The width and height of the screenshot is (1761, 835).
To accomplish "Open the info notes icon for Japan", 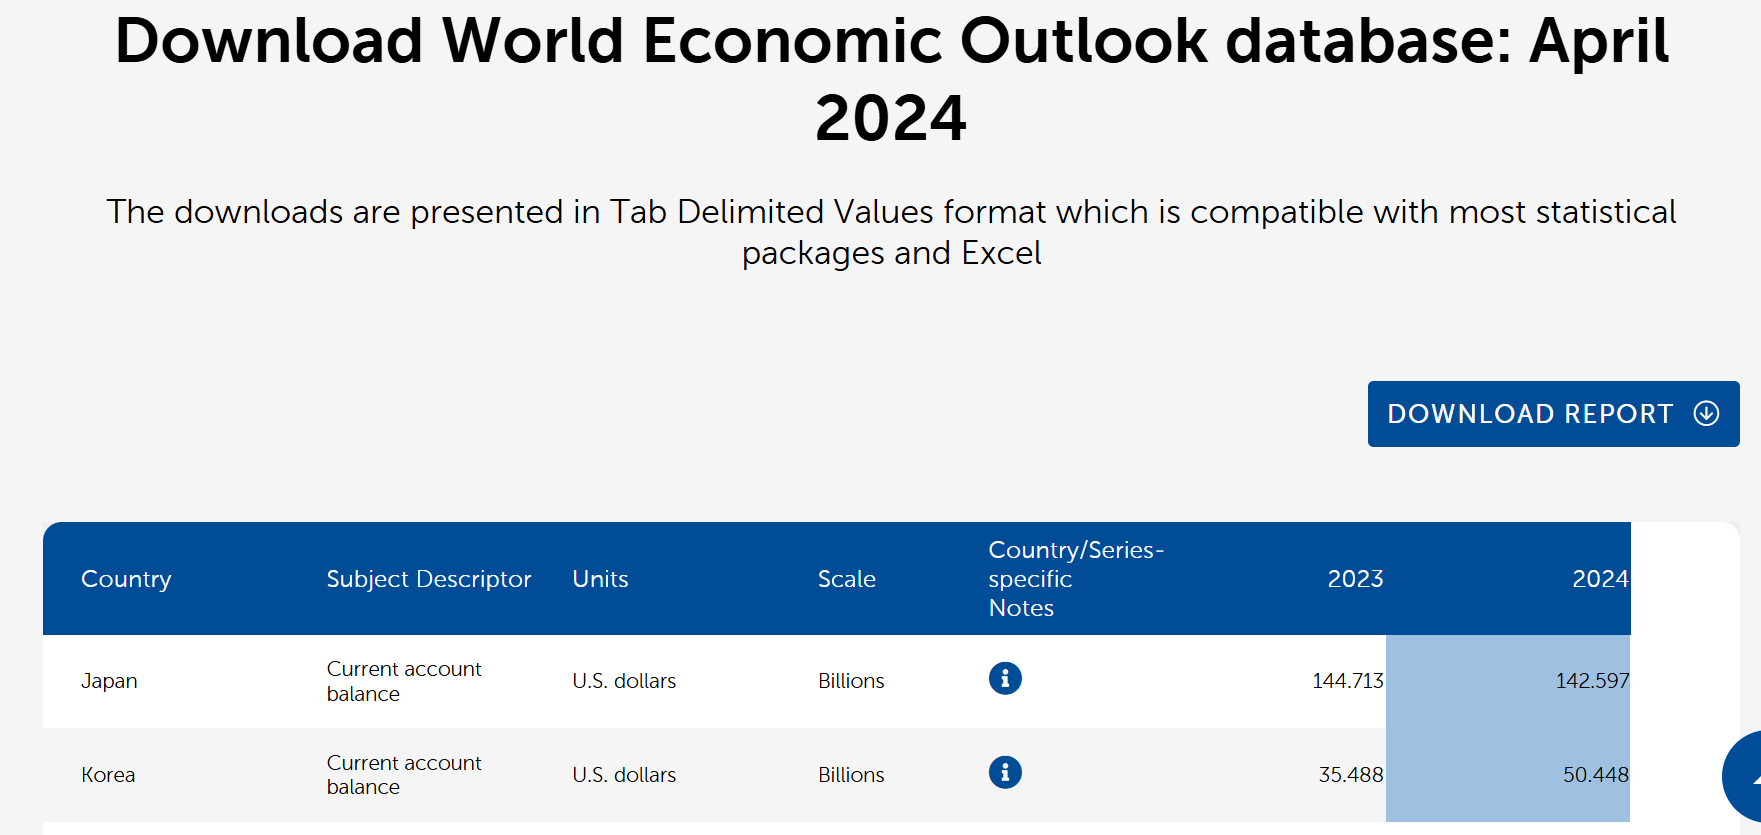I will (1005, 679).
